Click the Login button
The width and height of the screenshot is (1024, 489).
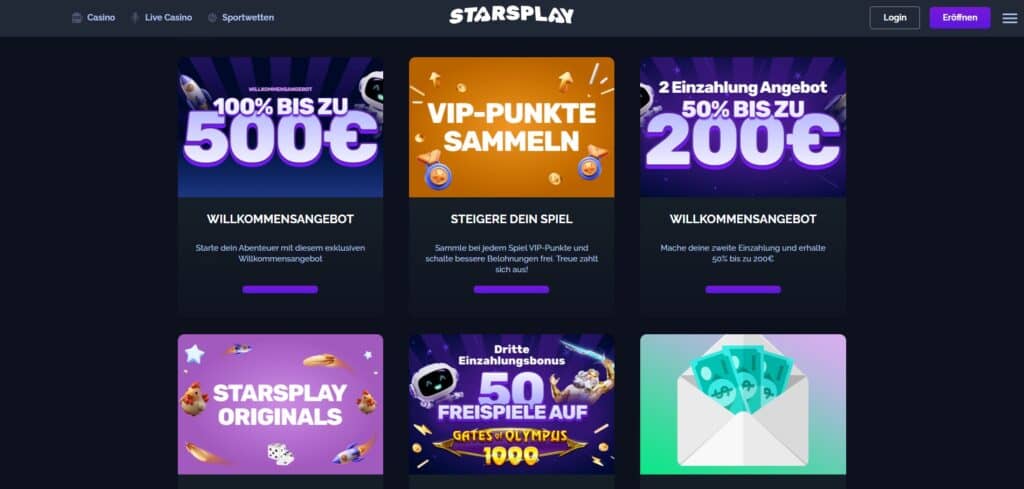point(895,18)
